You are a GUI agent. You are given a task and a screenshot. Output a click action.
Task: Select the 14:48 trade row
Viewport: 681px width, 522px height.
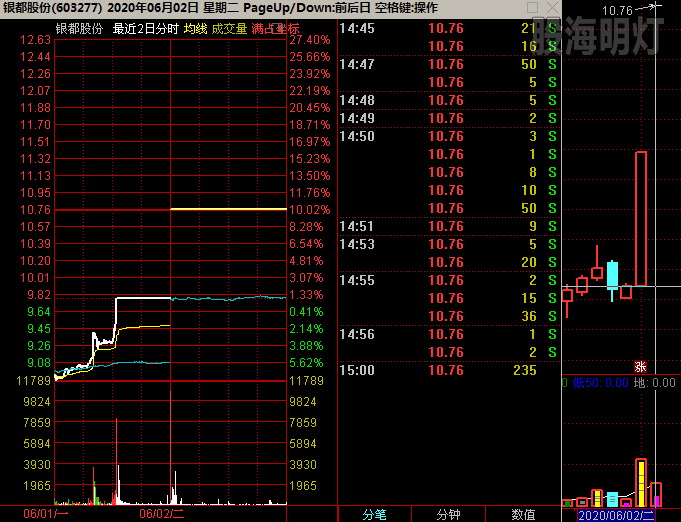click(450, 100)
